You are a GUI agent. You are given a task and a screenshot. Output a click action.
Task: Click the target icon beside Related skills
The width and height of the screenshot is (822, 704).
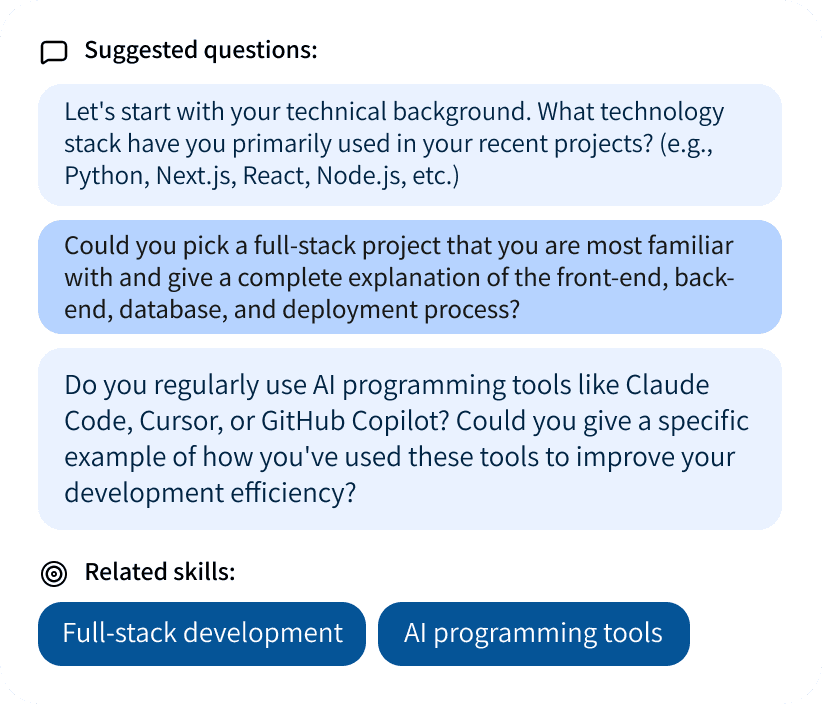[x=54, y=573]
